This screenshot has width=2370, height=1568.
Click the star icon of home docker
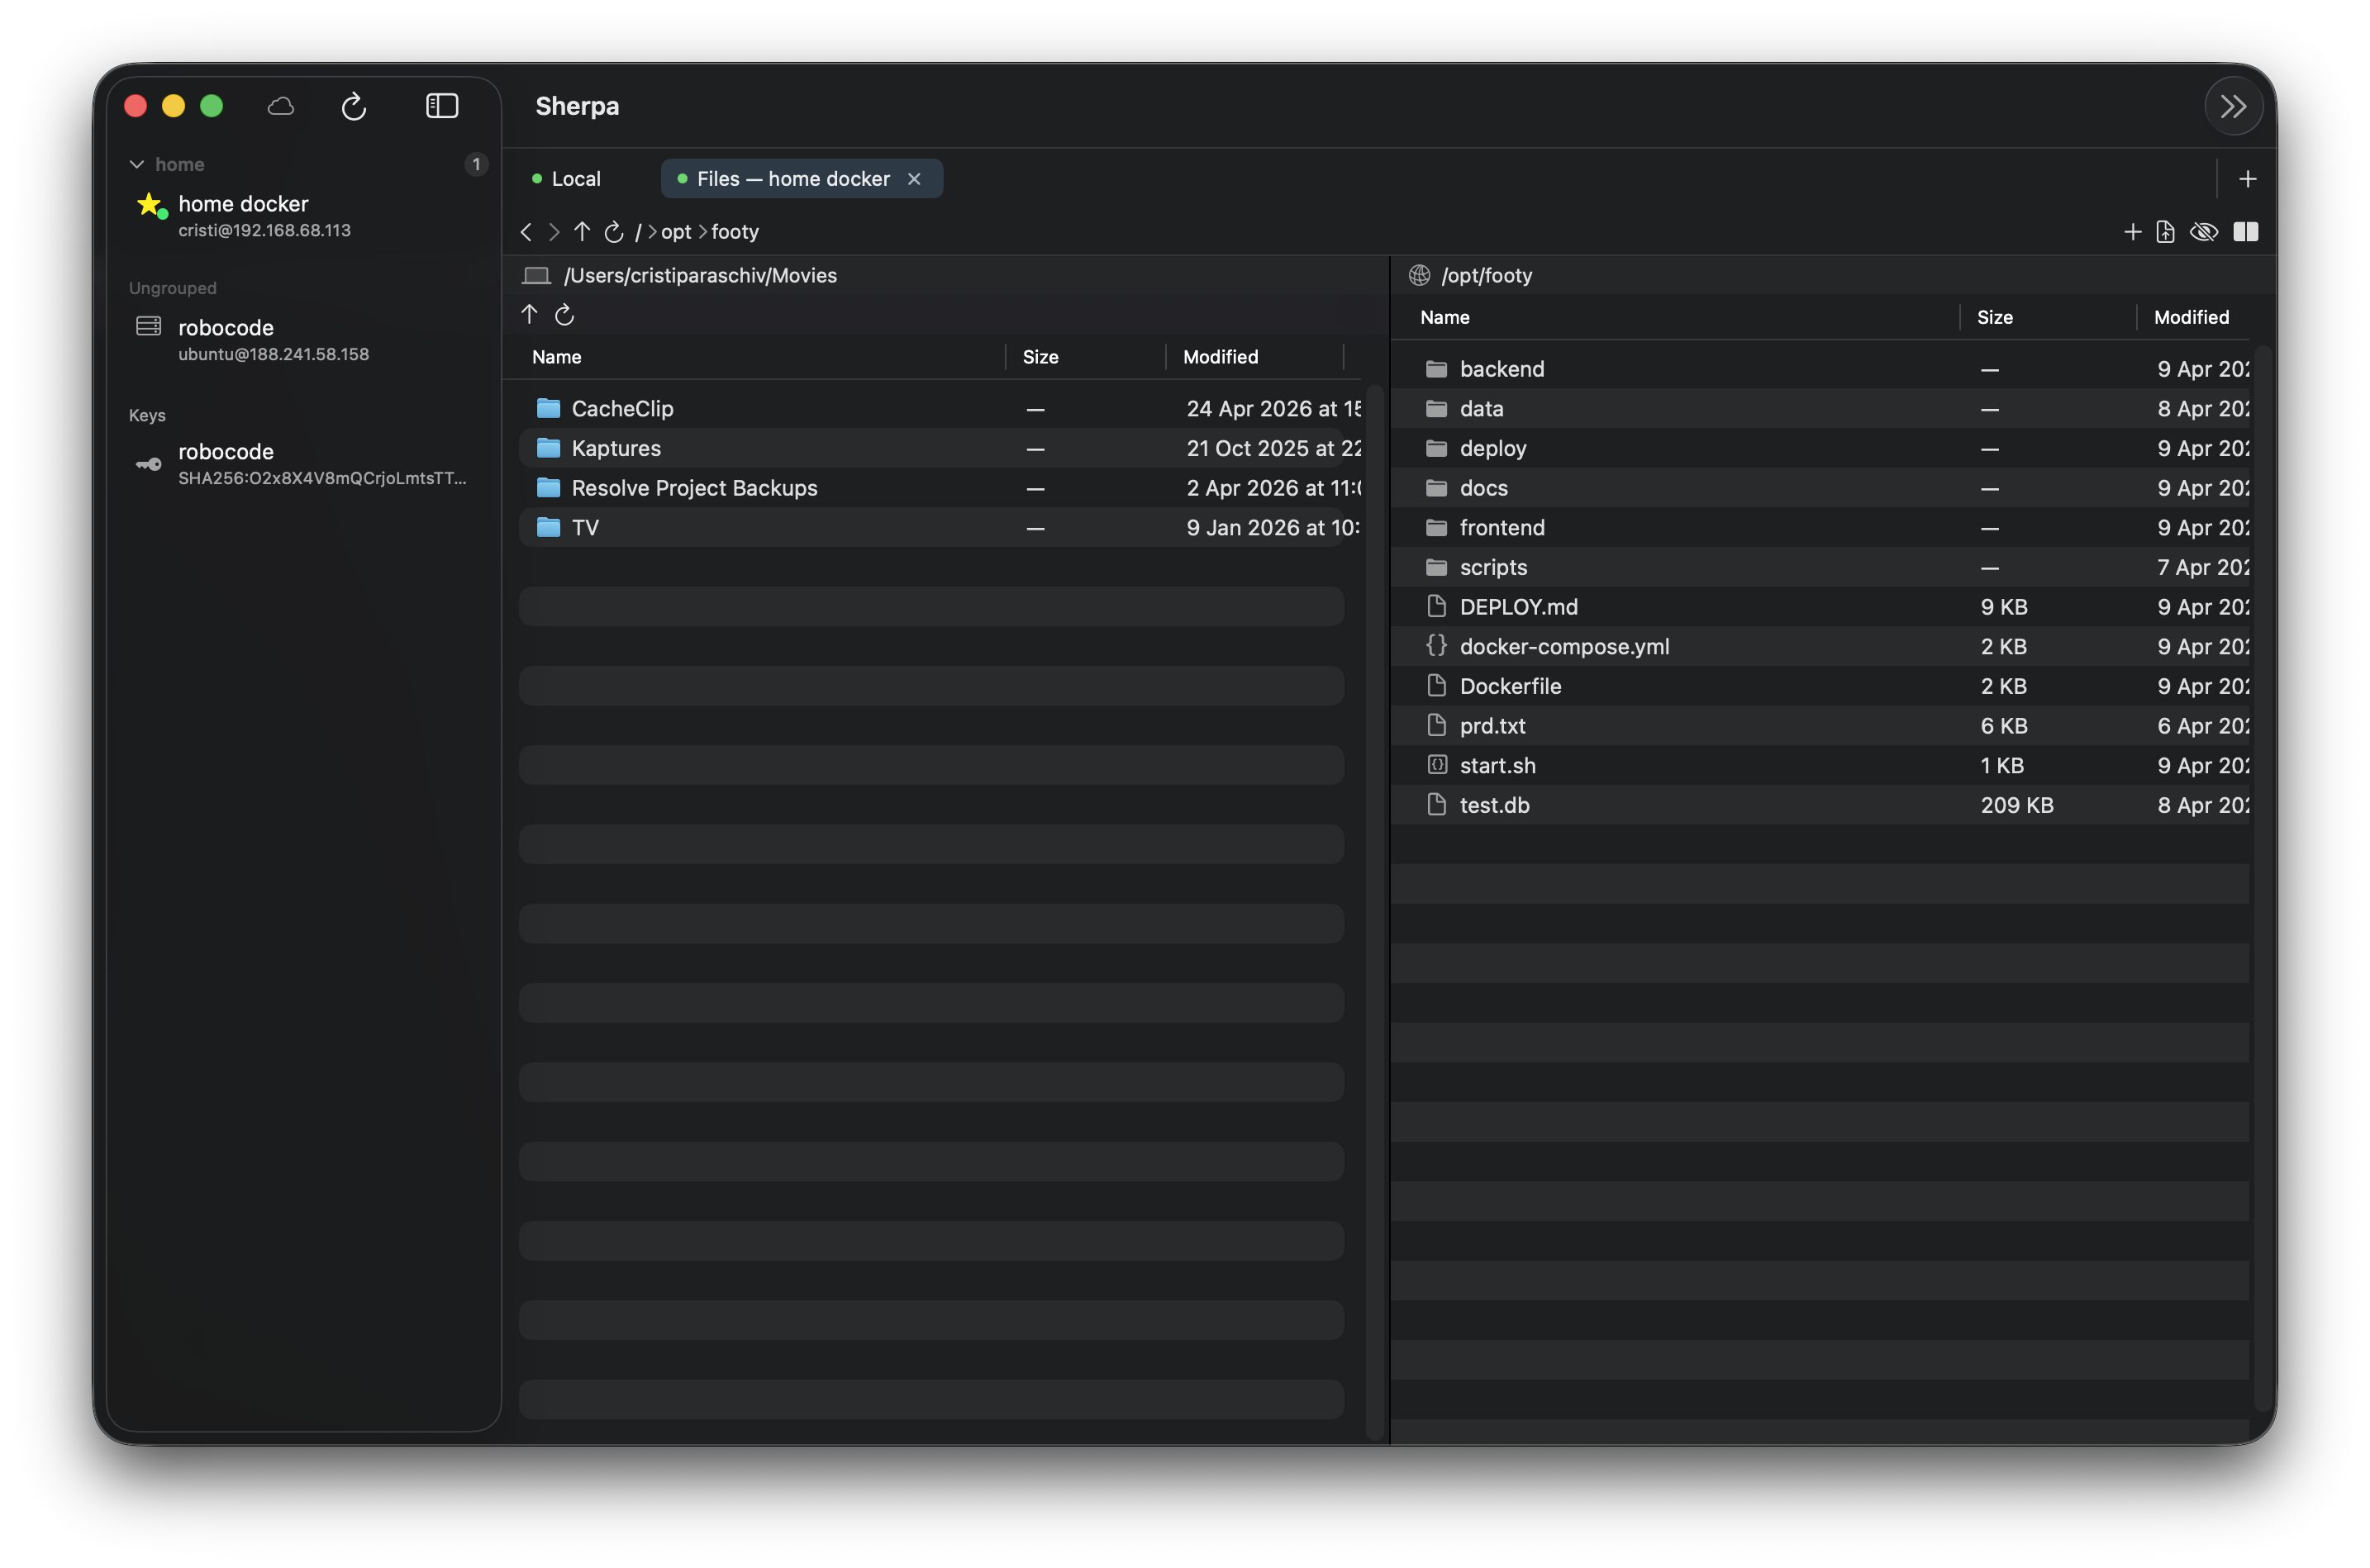pyautogui.click(x=149, y=205)
